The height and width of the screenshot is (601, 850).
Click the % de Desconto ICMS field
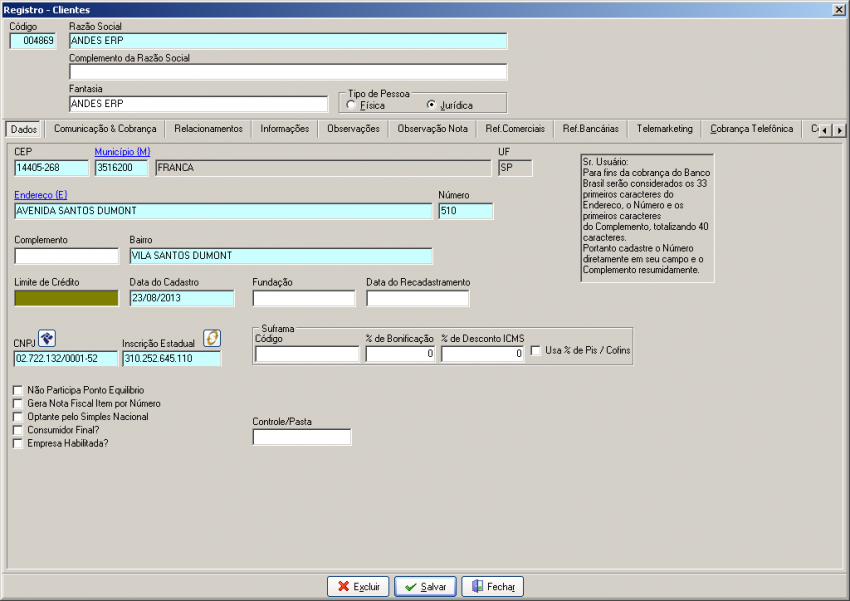tap(482, 354)
